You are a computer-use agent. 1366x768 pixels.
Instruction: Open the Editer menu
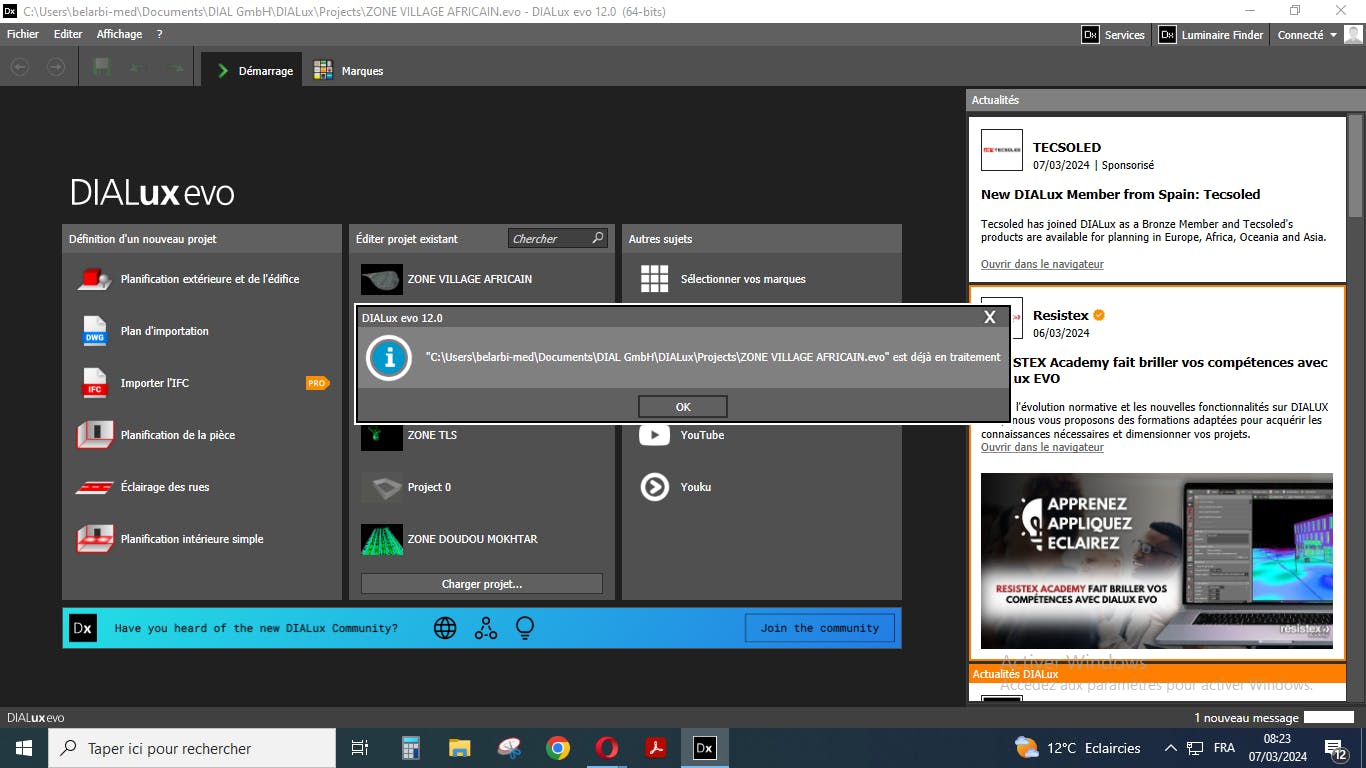click(68, 34)
